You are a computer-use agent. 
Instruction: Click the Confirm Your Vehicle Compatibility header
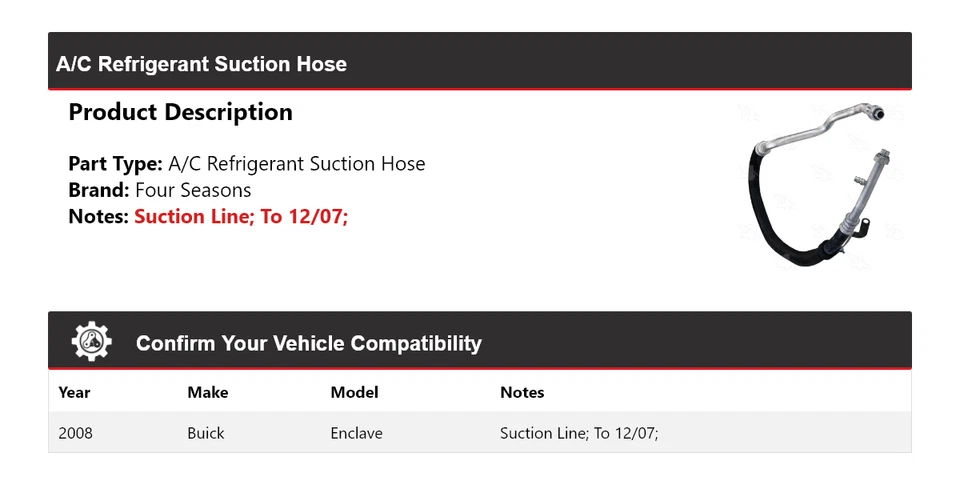(308, 343)
